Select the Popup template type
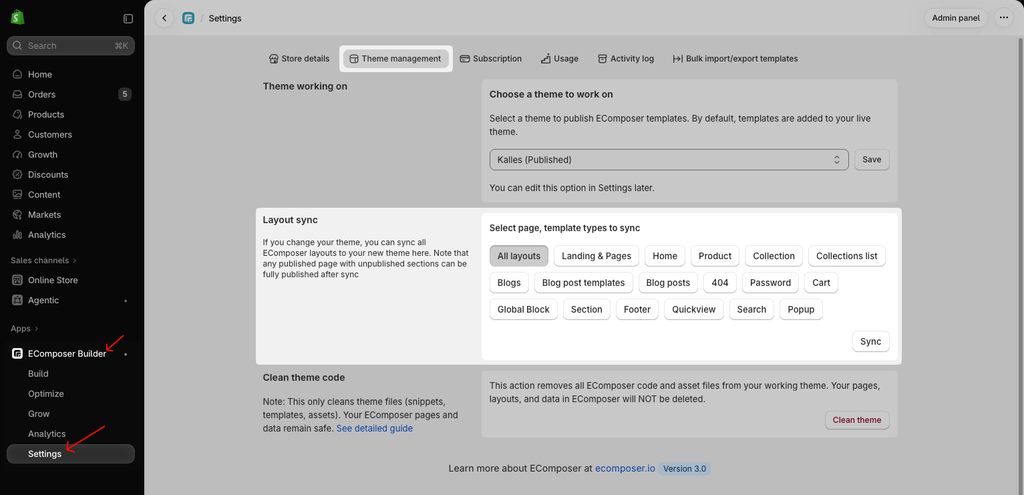This screenshot has height=495, width=1024. [801, 310]
